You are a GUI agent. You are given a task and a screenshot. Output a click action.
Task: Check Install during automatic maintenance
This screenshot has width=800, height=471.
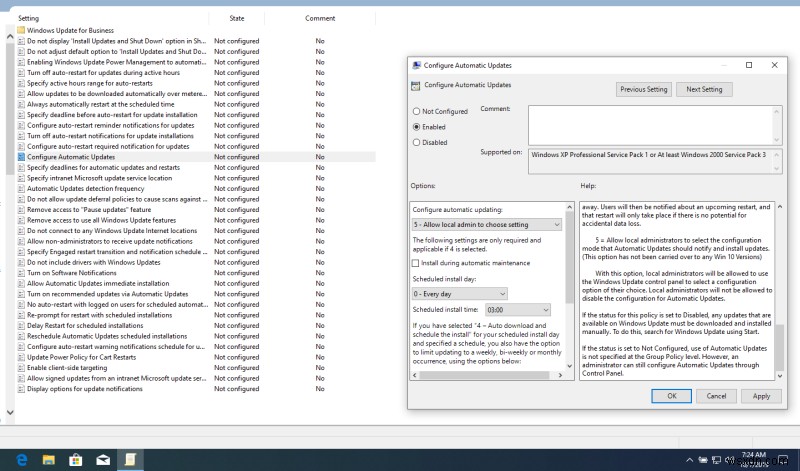[x=415, y=263]
